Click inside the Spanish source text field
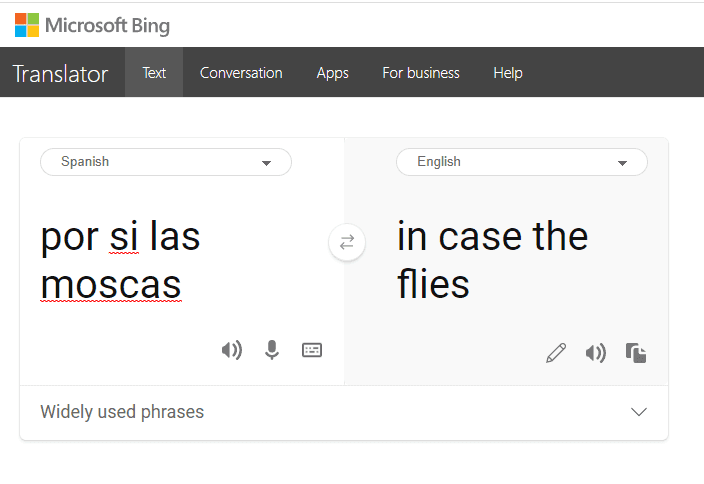 (182, 260)
